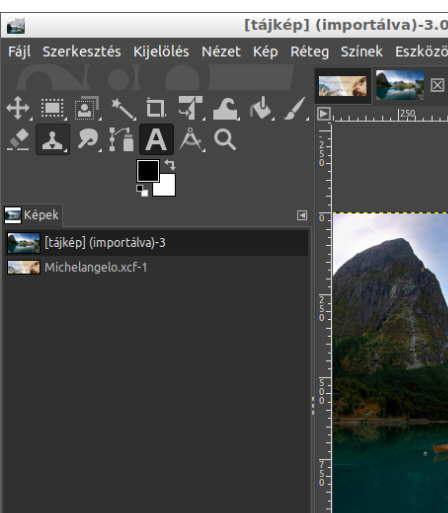Select the Measure compass tool

[x=191, y=139]
